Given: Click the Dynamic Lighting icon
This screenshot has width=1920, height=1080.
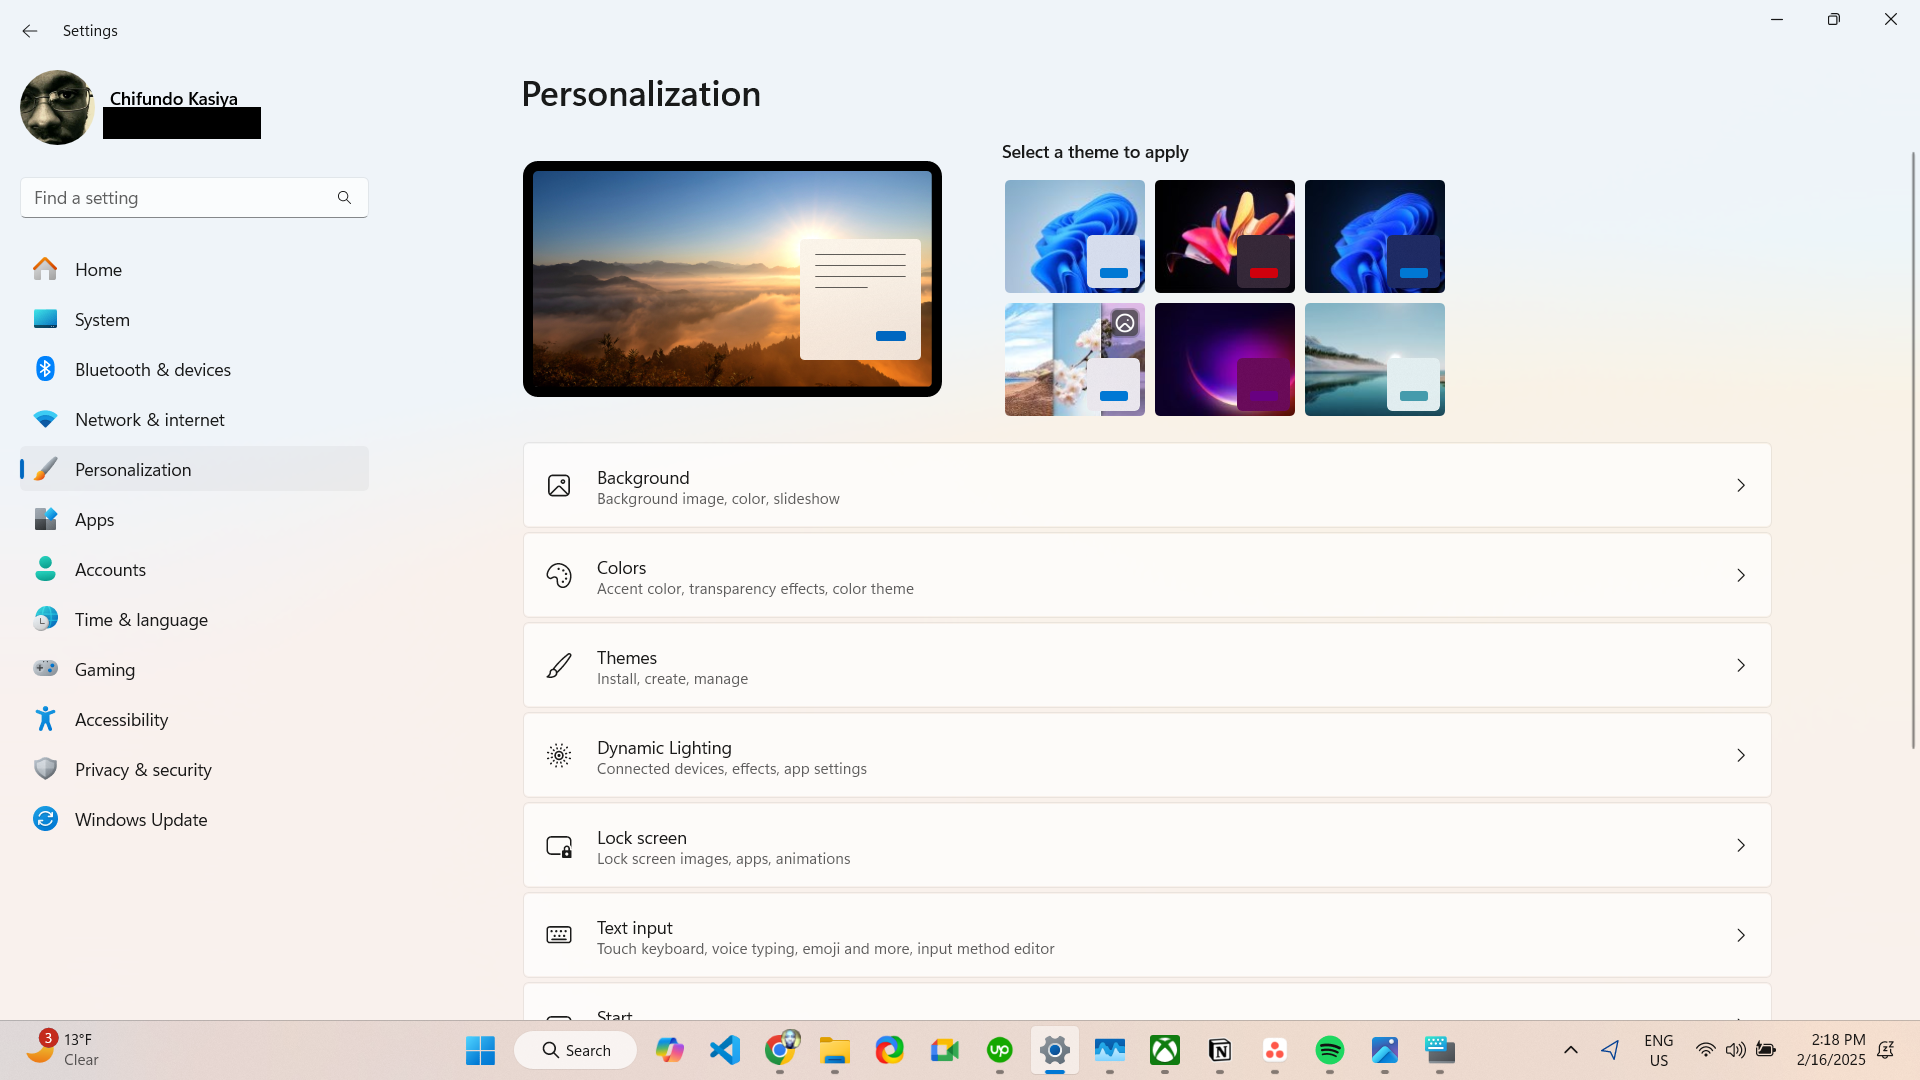Looking at the screenshot, I should (x=559, y=756).
